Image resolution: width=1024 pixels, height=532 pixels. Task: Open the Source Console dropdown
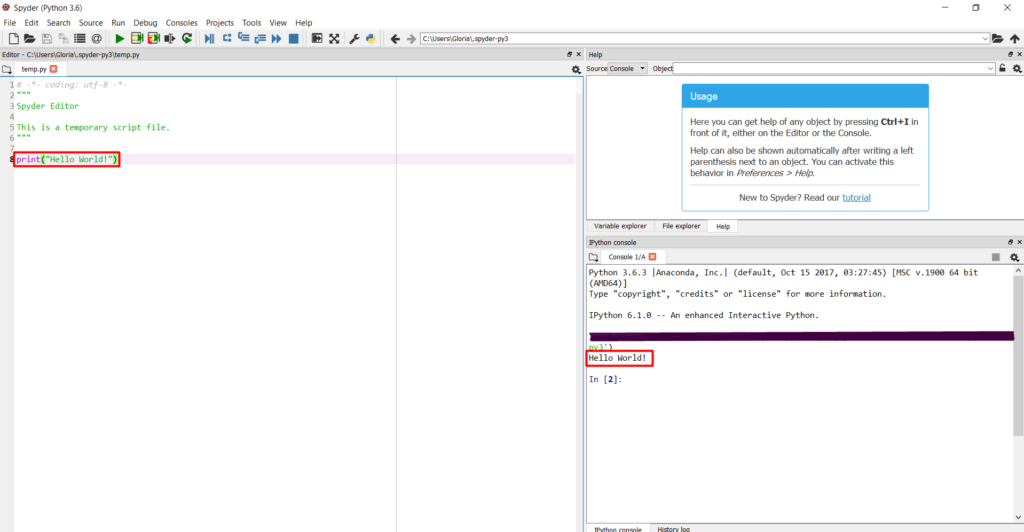628,68
